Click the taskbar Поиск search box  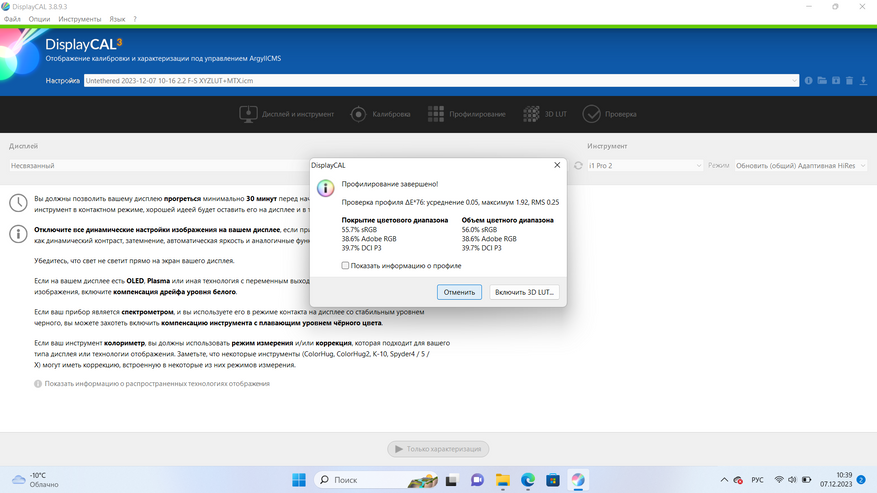377,480
